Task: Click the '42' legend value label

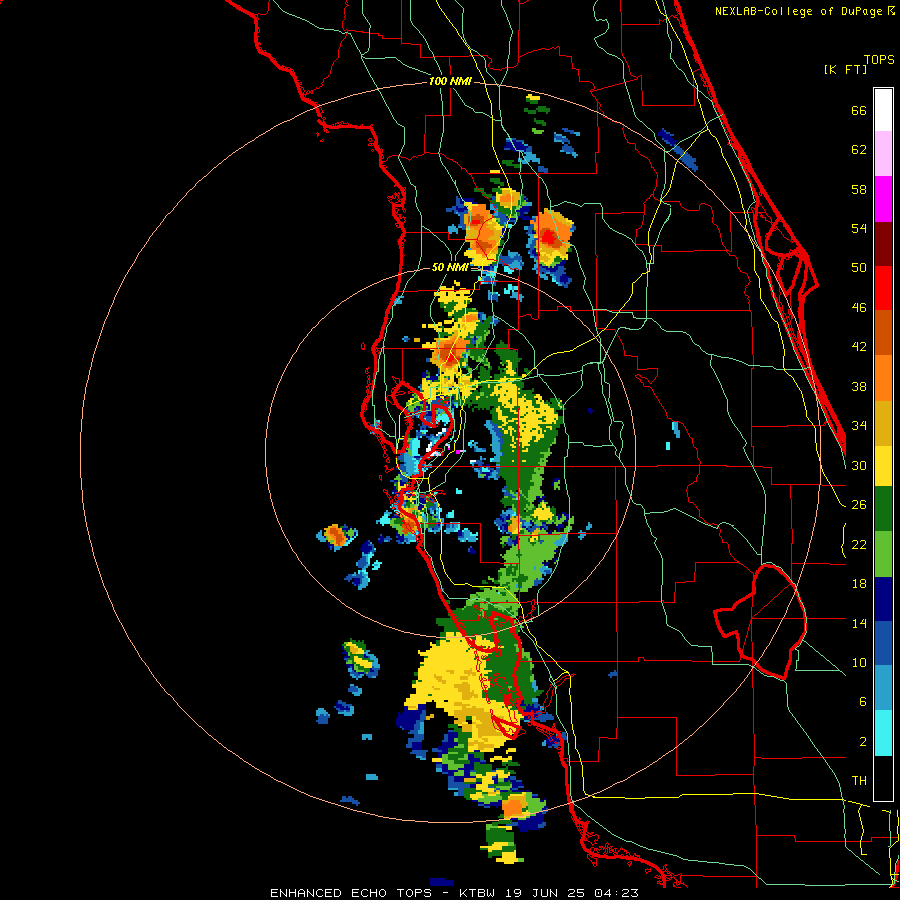Action: (x=859, y=347)
